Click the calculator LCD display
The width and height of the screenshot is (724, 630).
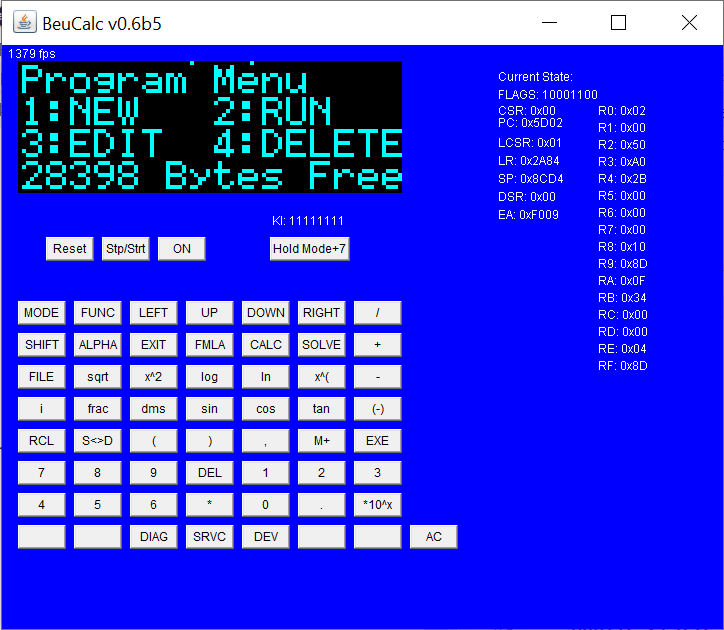[x=210, y=127]
